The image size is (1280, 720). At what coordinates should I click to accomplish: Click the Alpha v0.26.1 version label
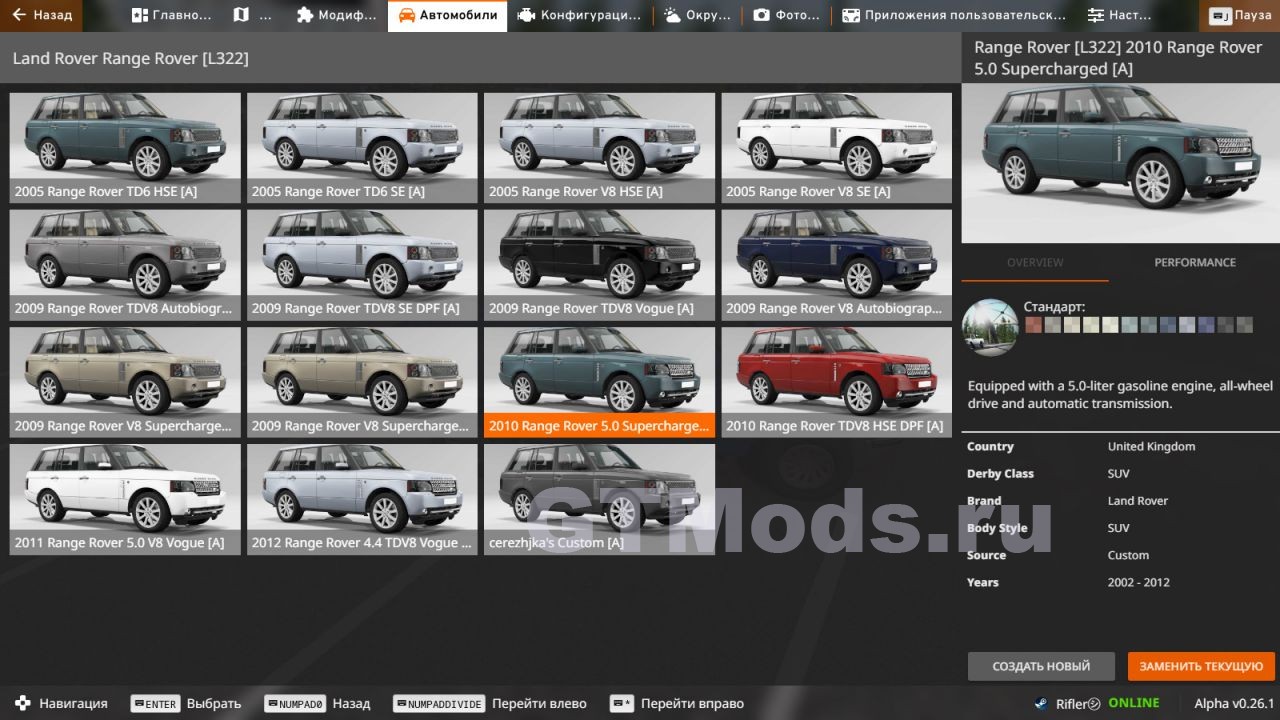click(x=1234, y=703)
